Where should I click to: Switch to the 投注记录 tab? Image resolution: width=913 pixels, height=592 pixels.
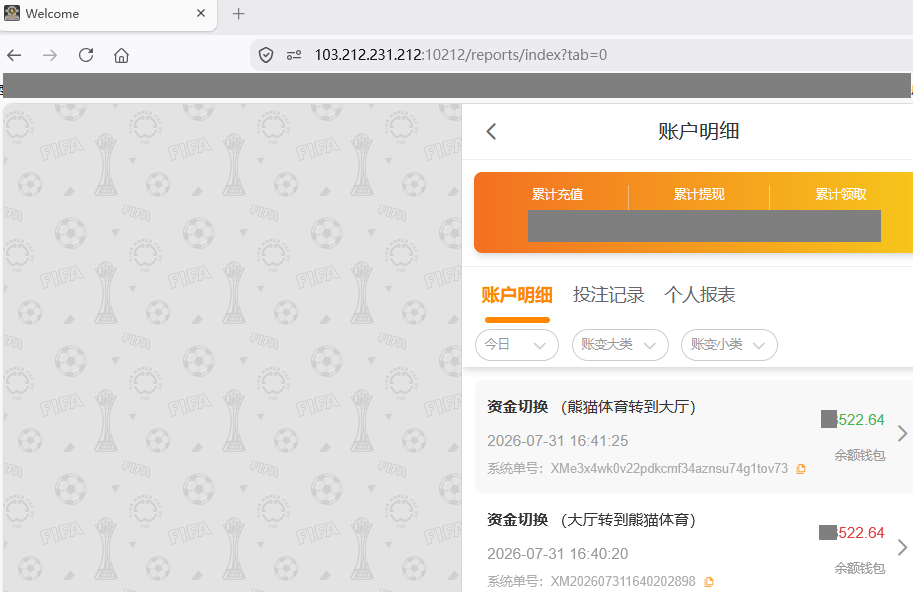608,295
